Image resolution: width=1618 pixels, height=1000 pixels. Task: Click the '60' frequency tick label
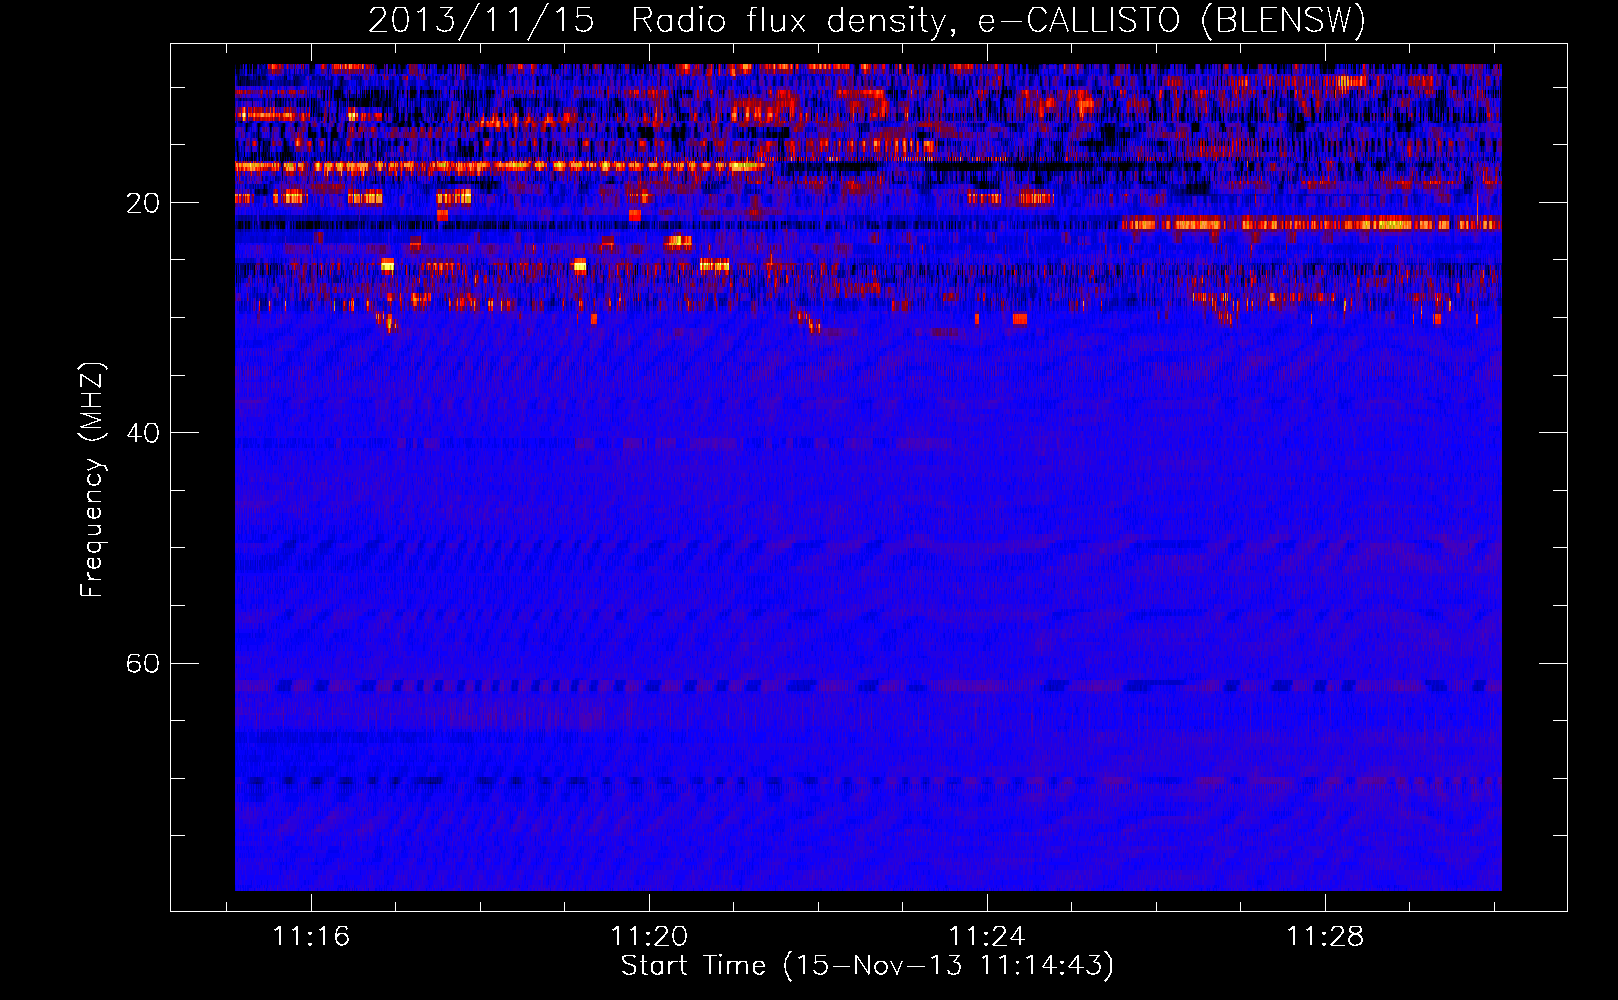tap(143, 663)
